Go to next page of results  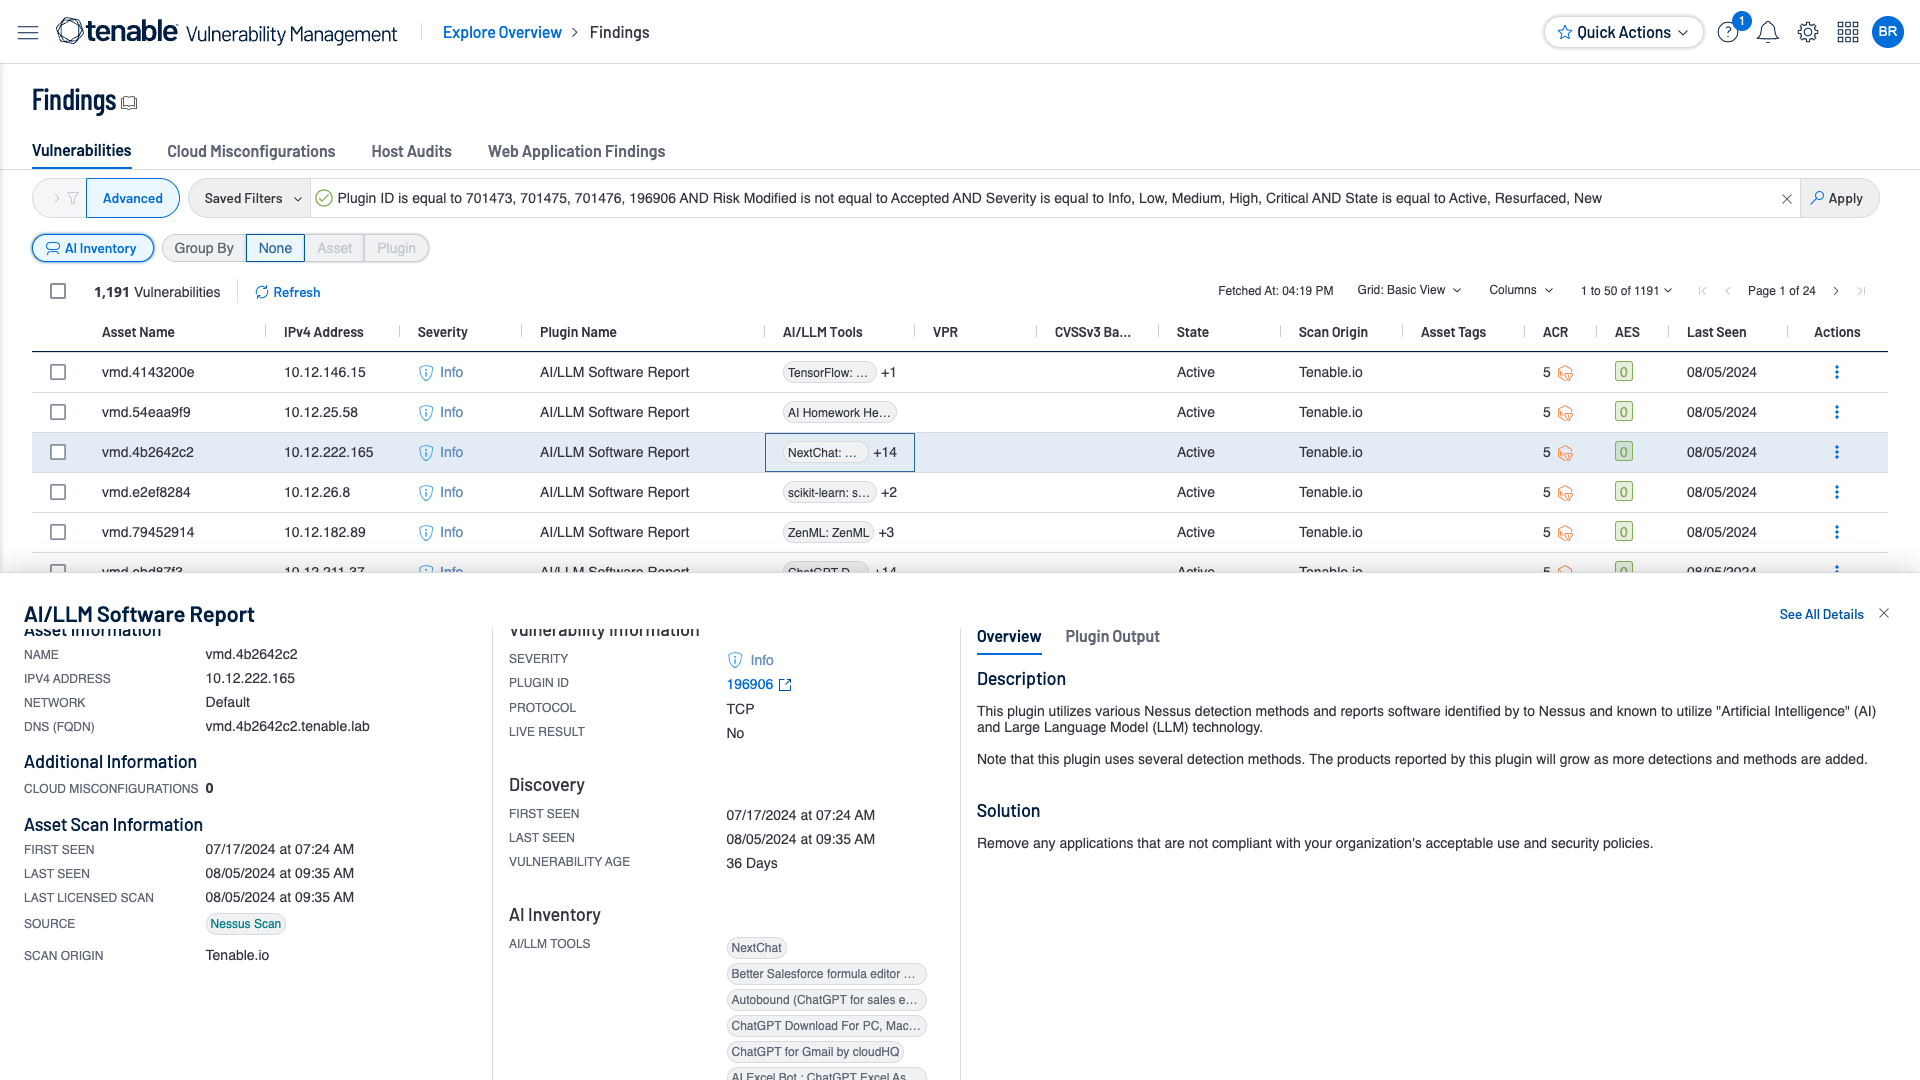[1836, 291]
